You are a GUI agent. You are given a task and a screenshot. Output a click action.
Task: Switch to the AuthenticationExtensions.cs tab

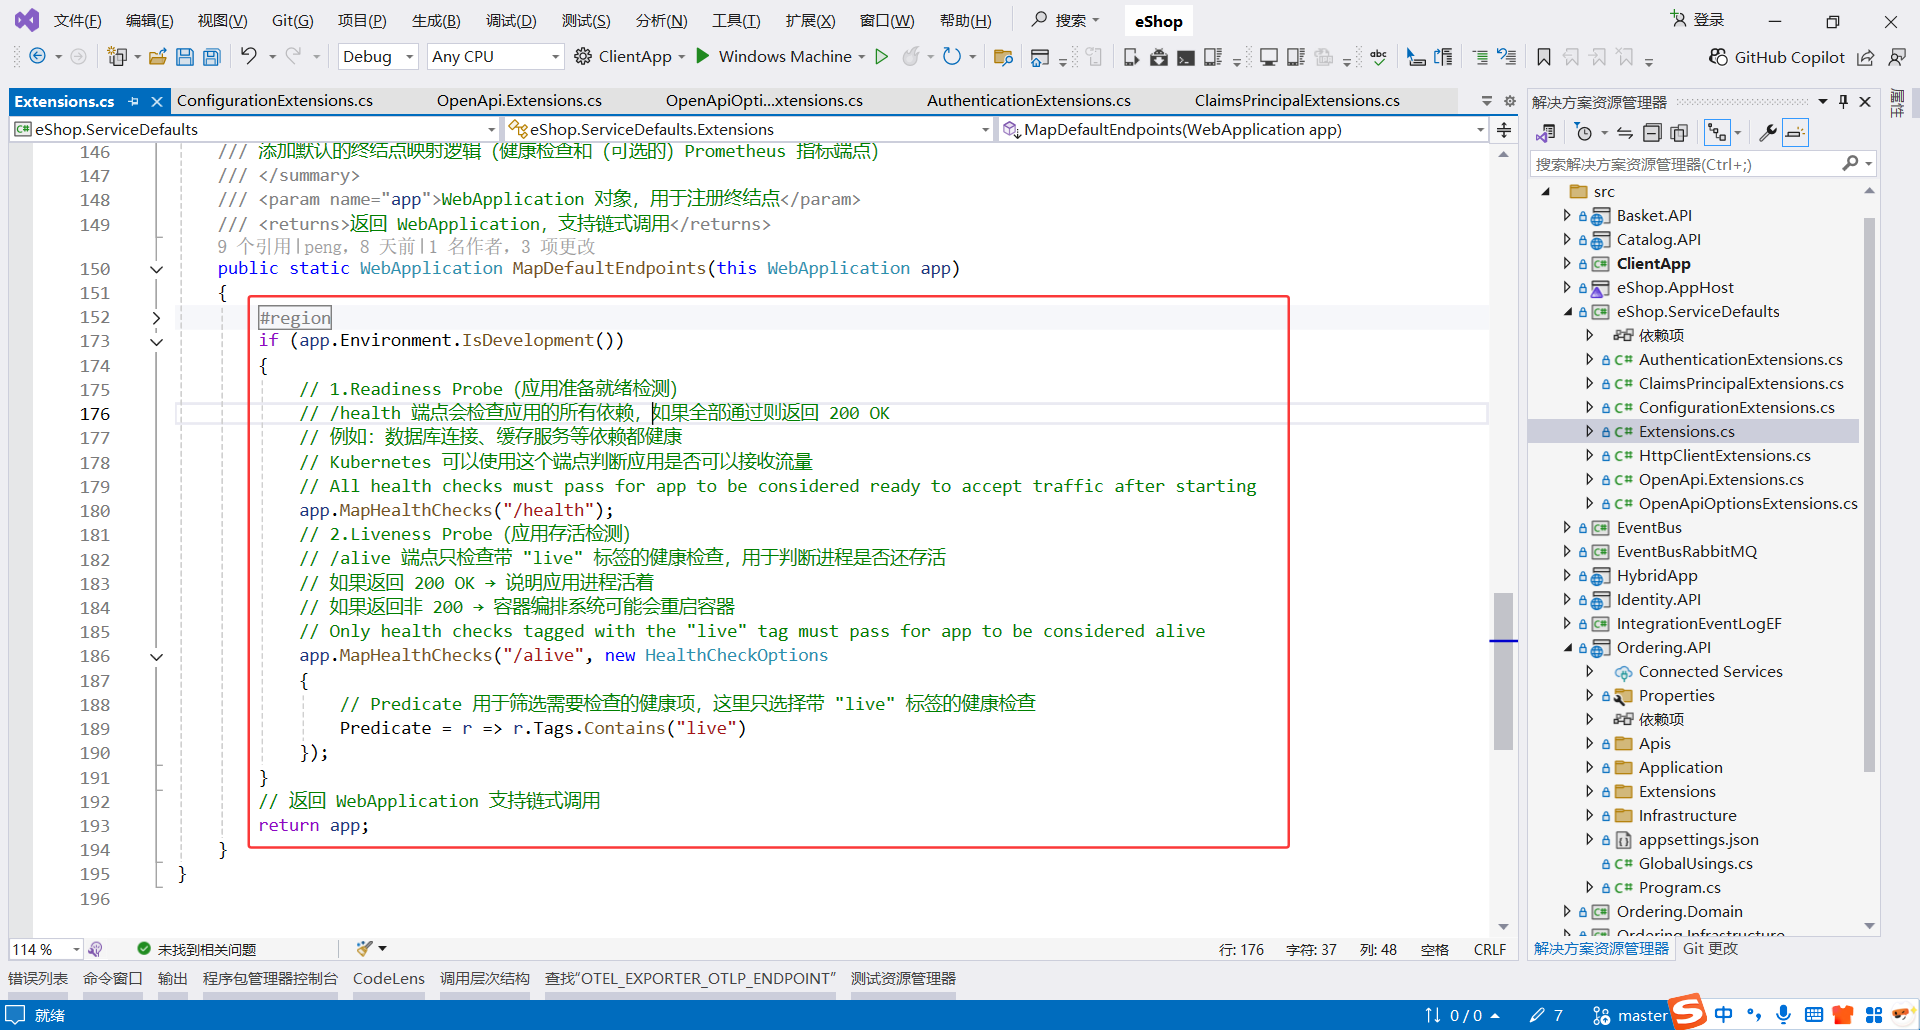tap(1029, 101)
